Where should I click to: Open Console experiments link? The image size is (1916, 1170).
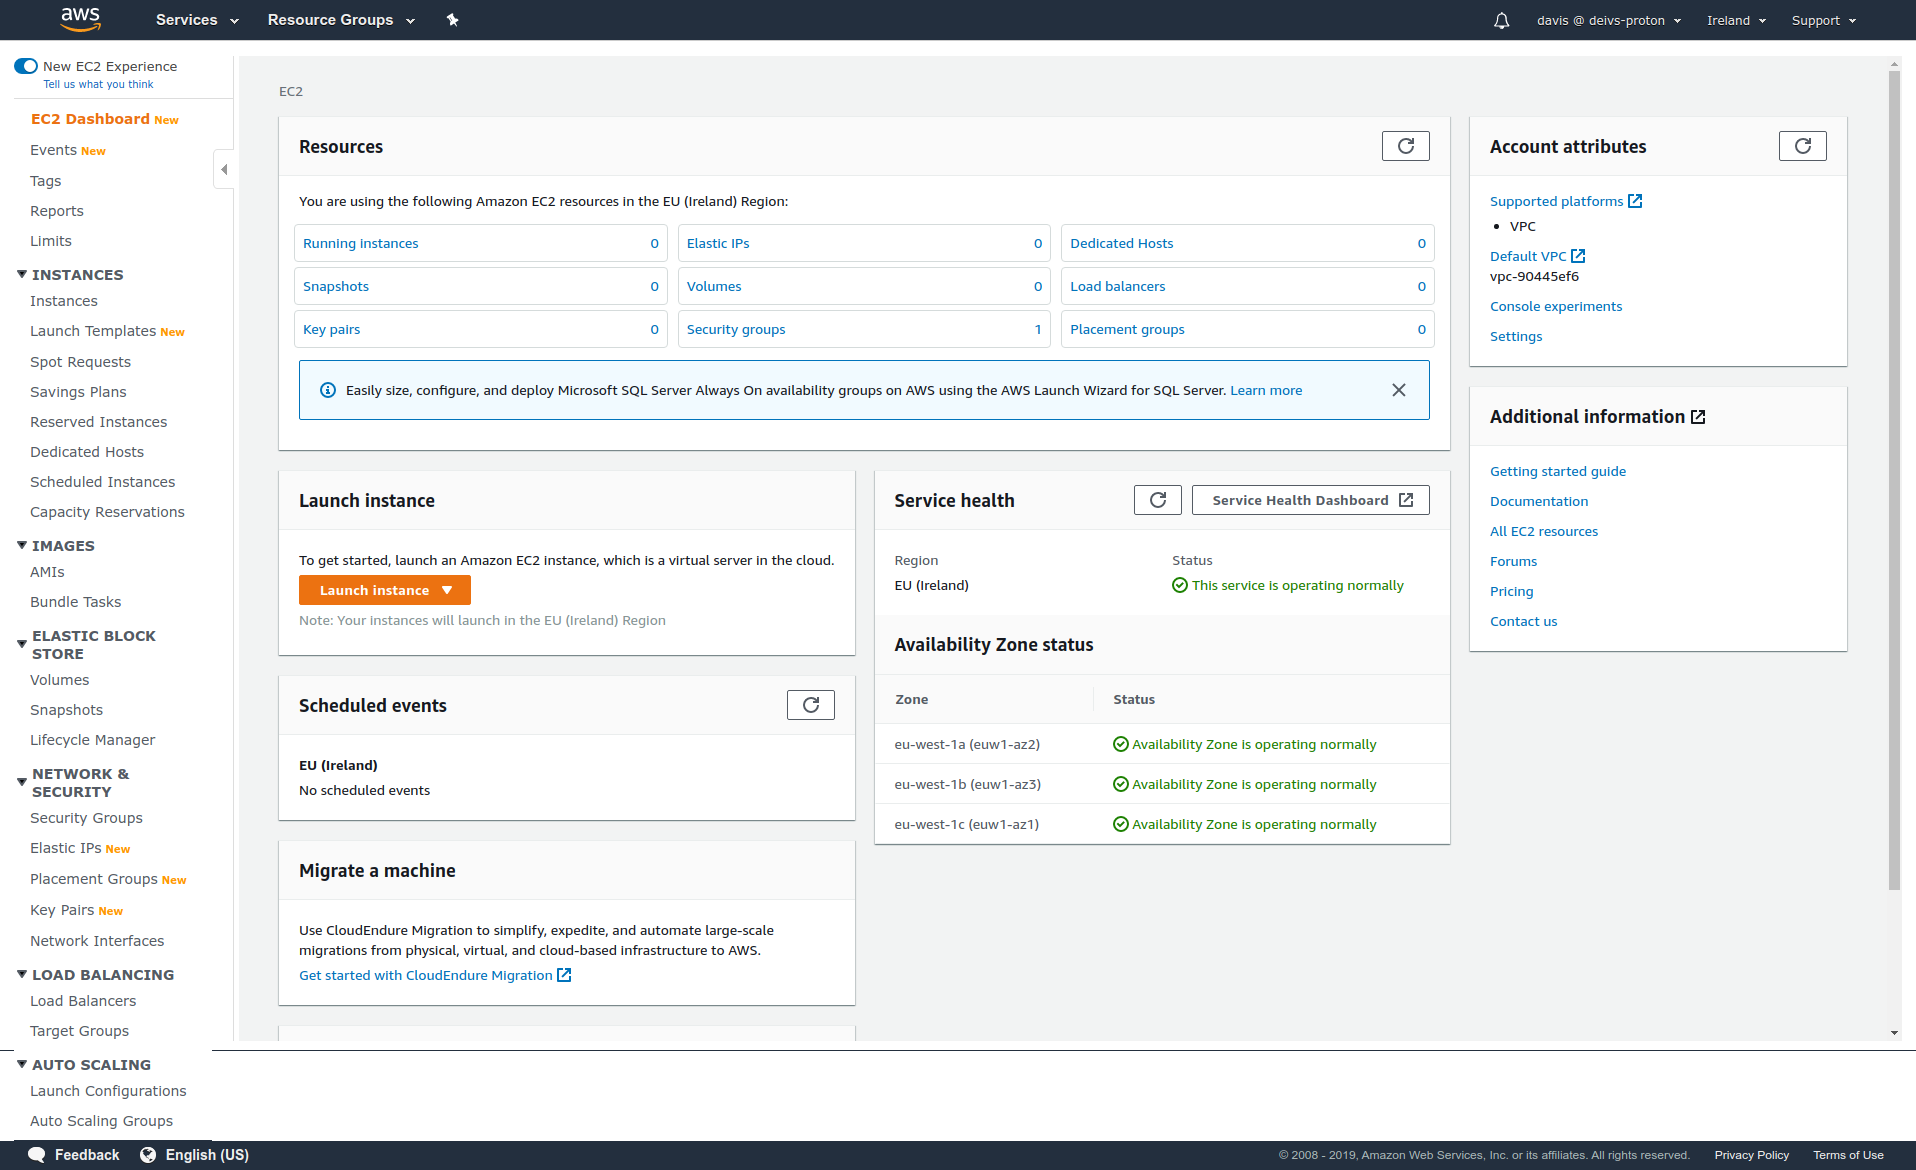tap(1556, 306)
